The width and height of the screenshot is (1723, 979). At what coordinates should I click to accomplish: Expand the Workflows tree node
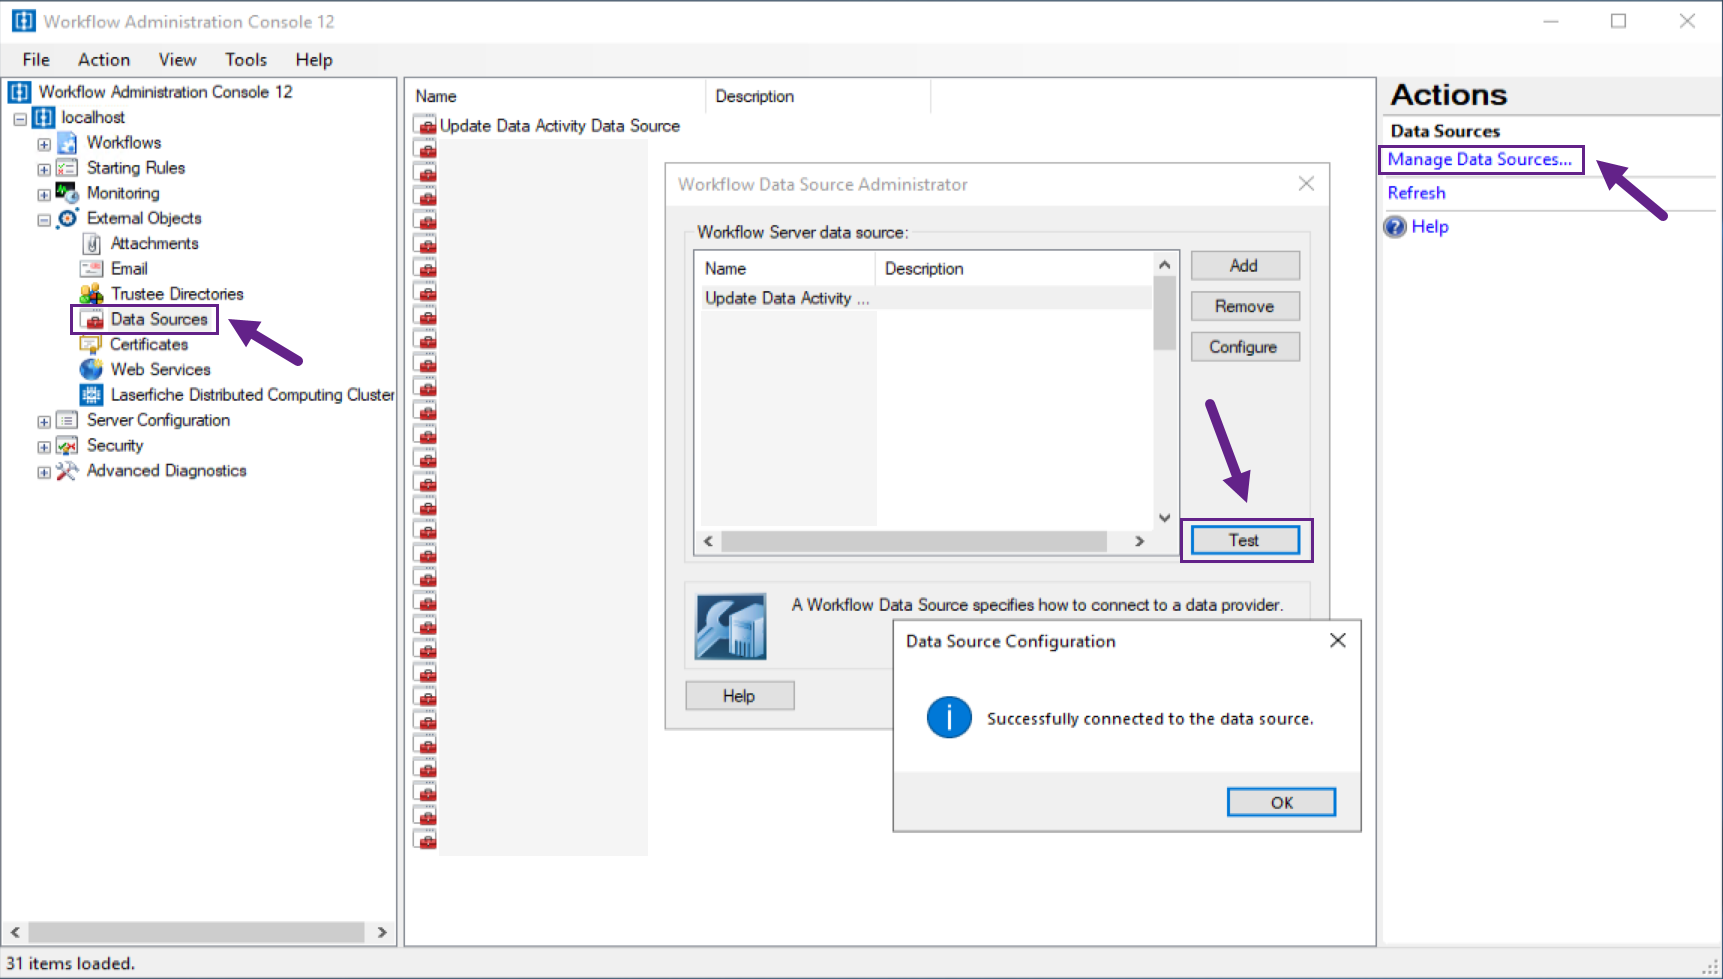(x=44, y=144)
